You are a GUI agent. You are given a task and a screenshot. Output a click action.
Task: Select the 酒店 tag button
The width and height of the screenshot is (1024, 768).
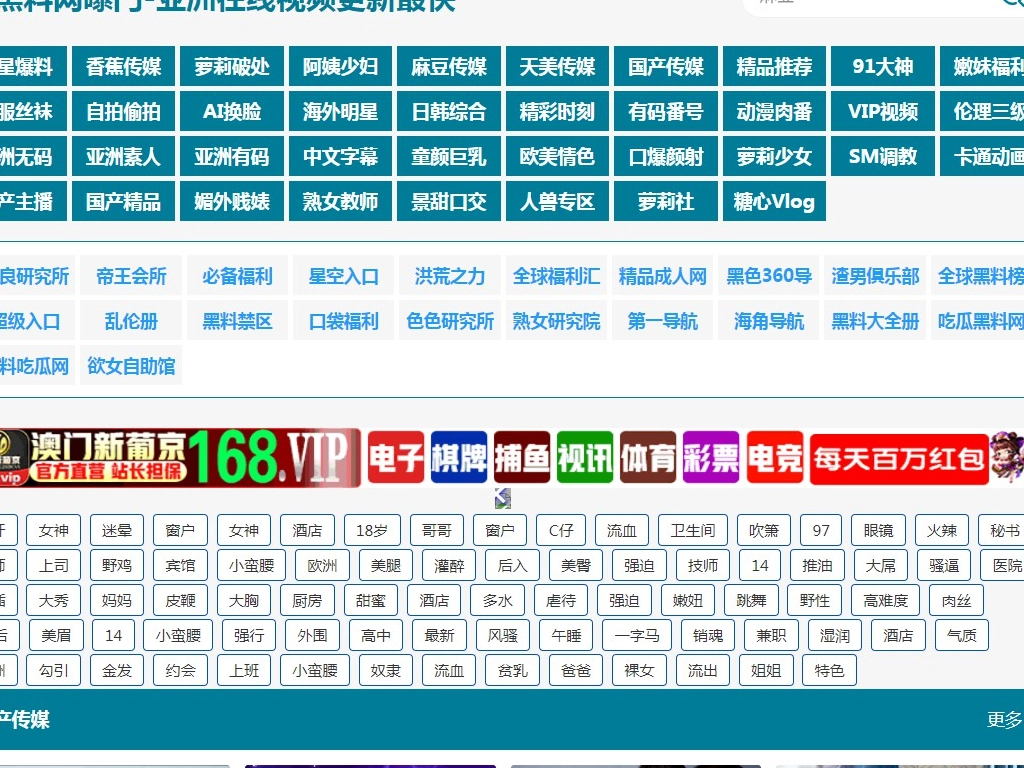[x=305, y=530]
